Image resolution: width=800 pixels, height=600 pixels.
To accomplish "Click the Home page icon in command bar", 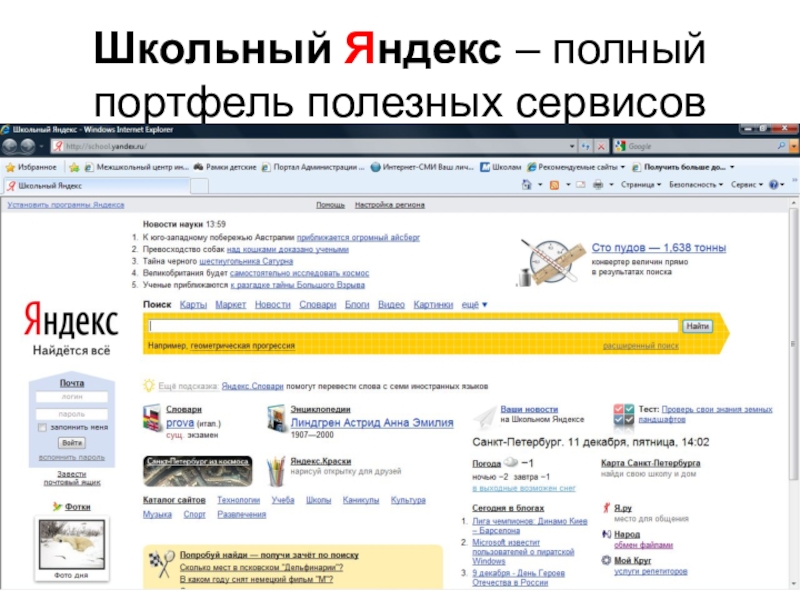I will click(527, 185).
